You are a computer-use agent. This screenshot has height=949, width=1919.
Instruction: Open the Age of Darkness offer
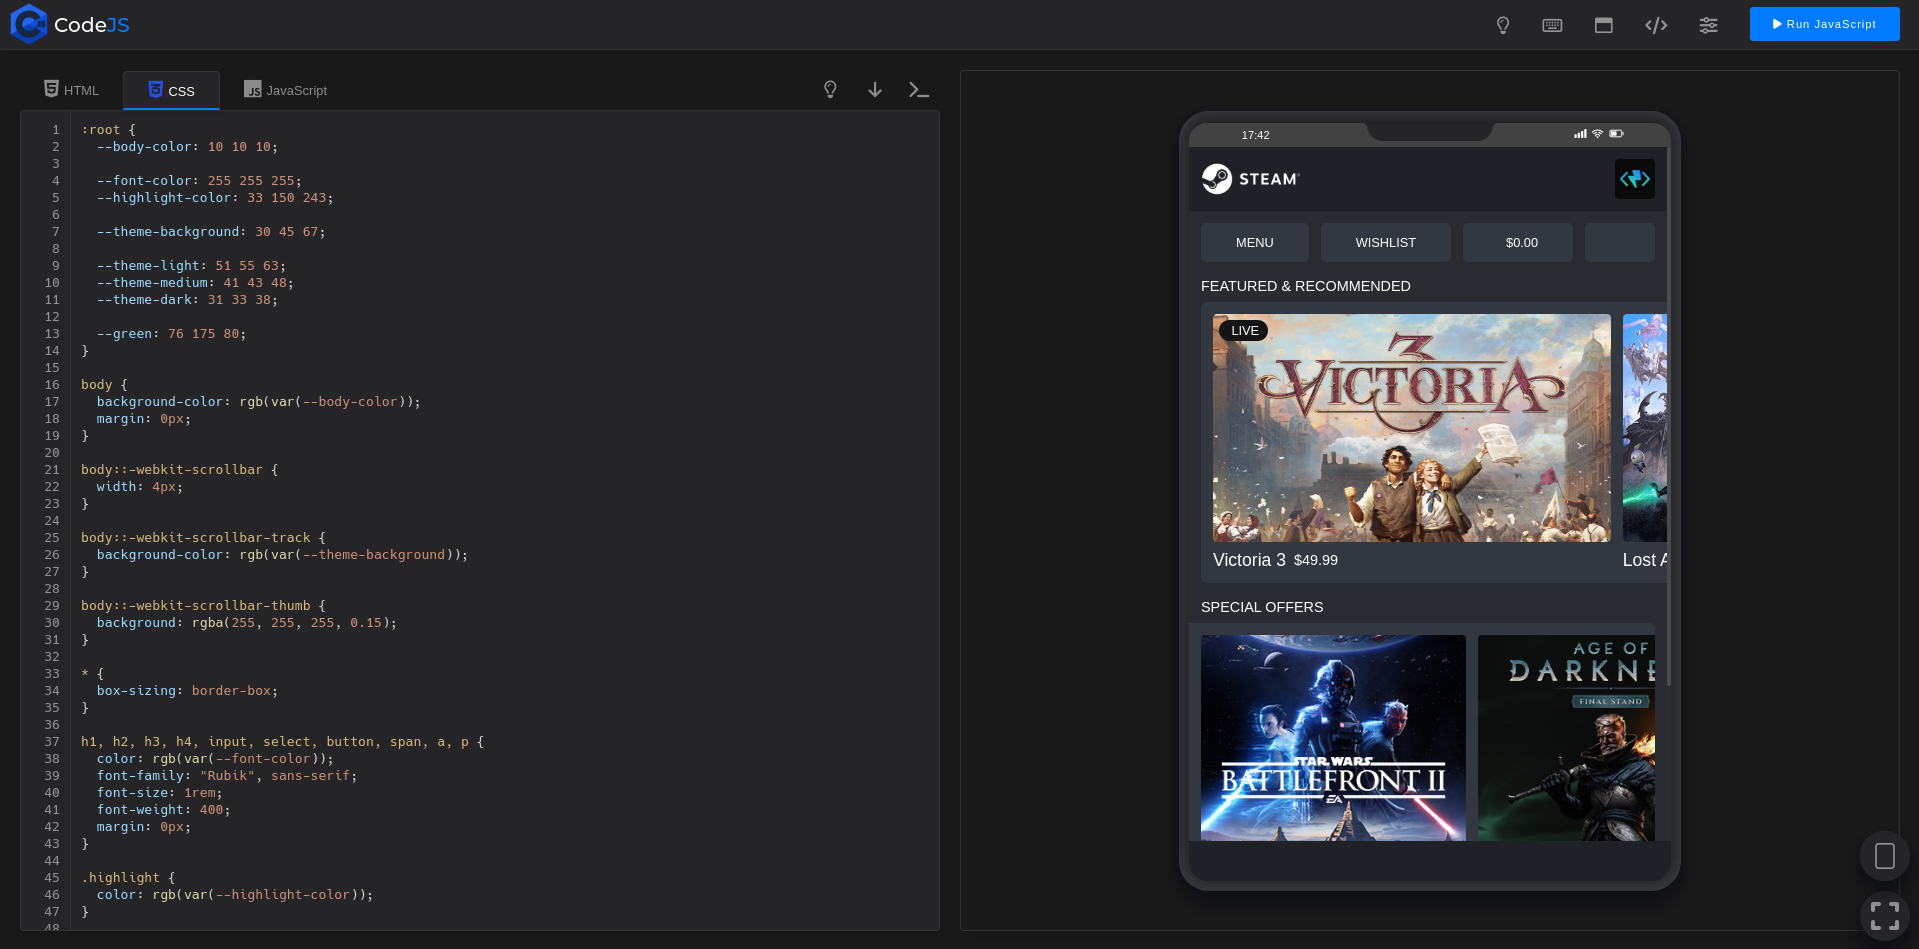click(1566, 738)
